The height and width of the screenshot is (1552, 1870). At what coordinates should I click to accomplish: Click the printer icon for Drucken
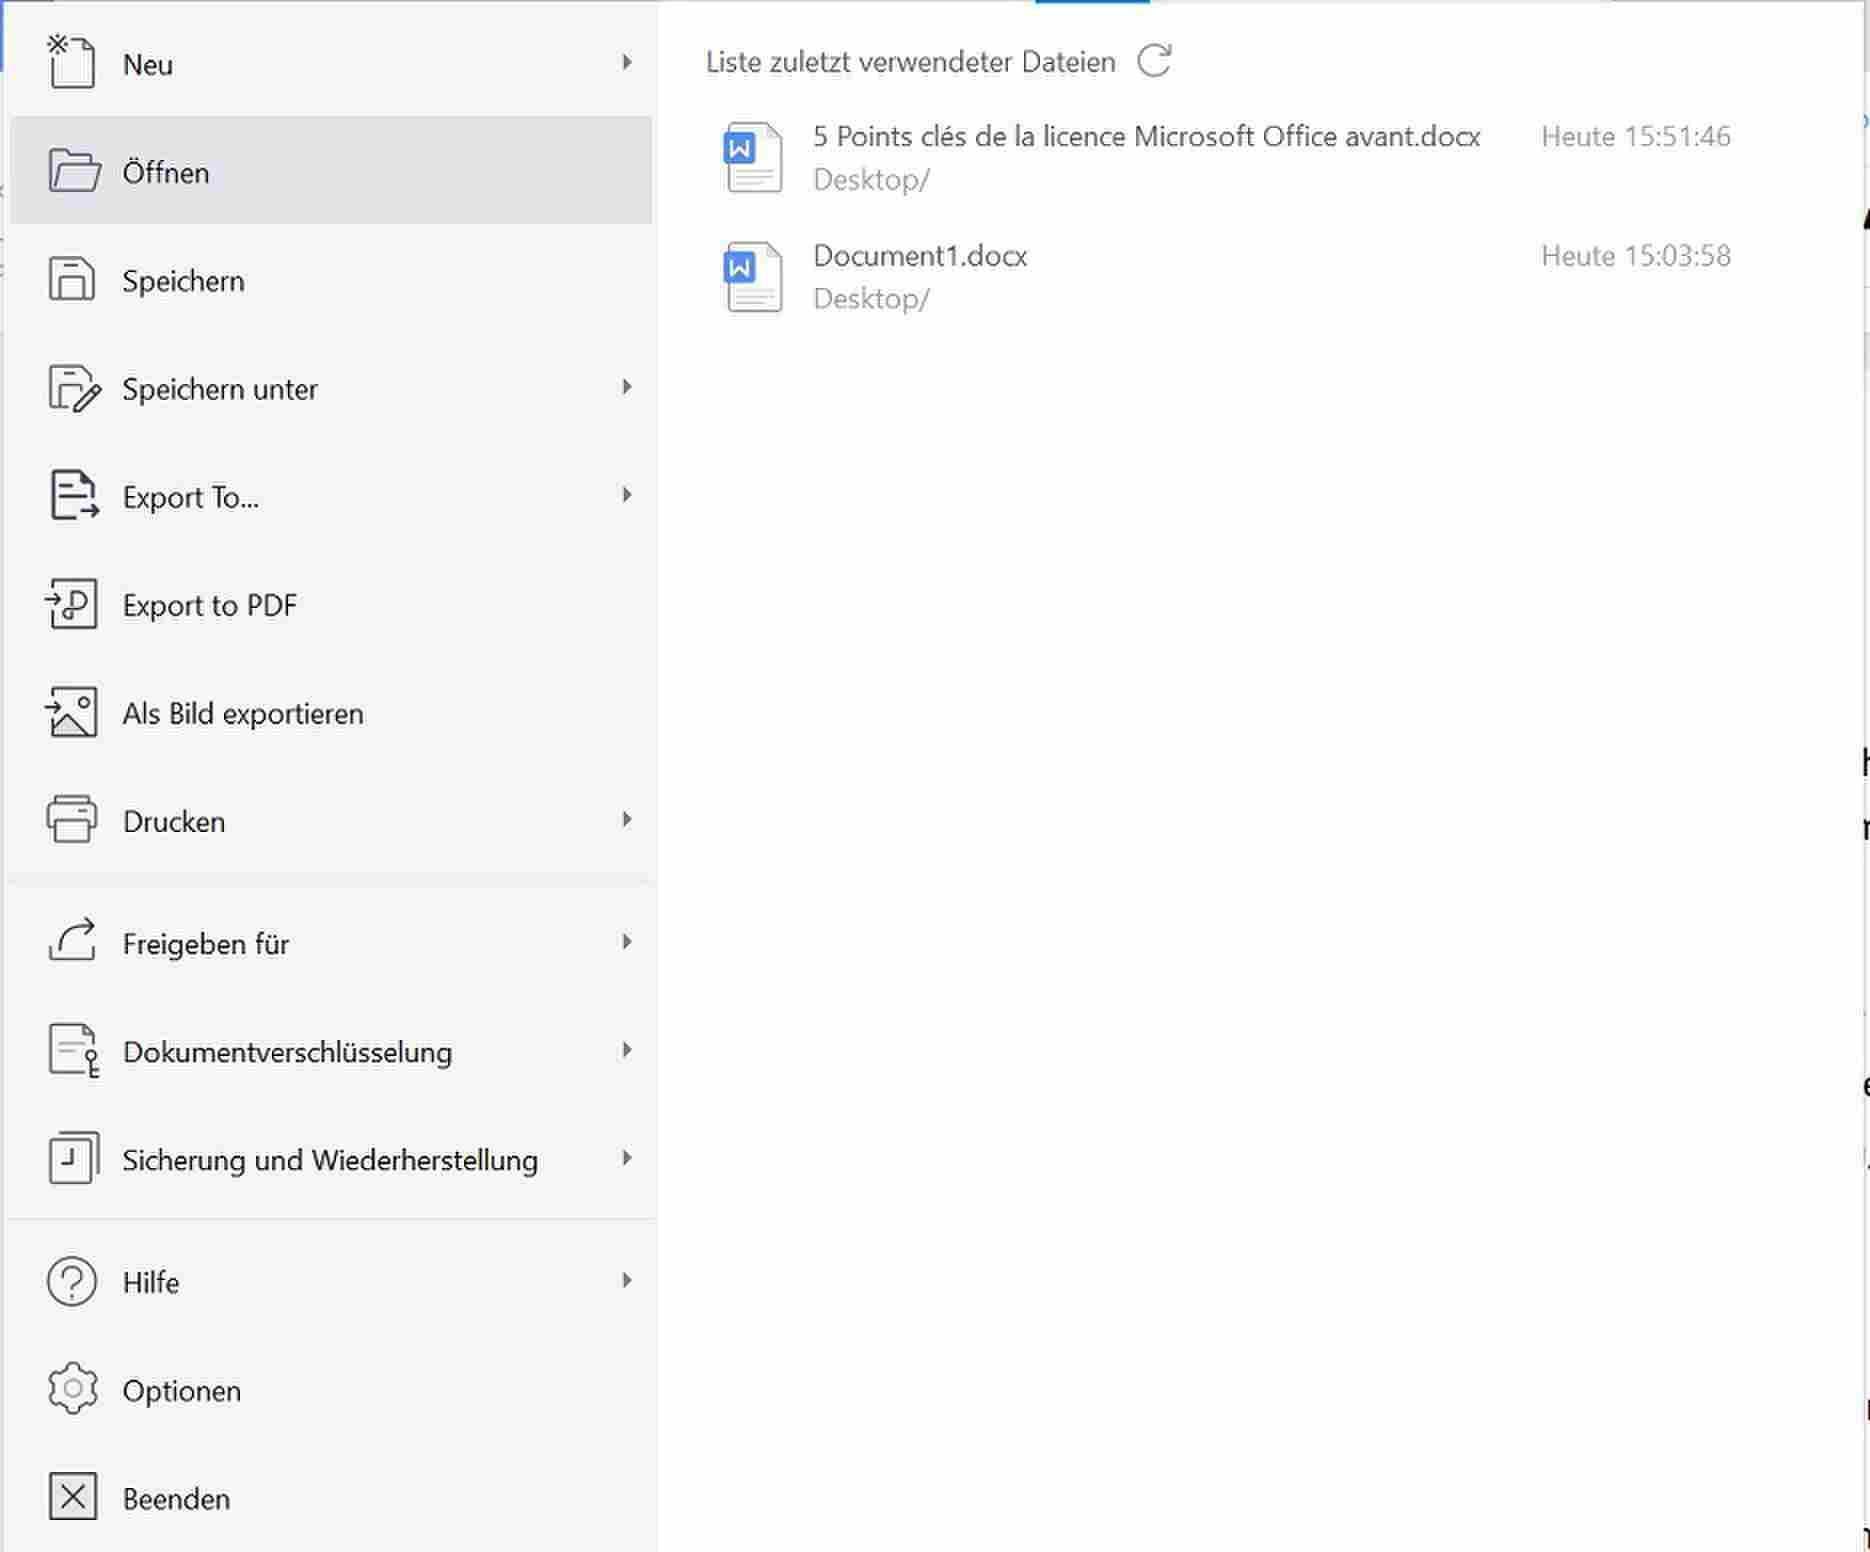coord(71,820)
